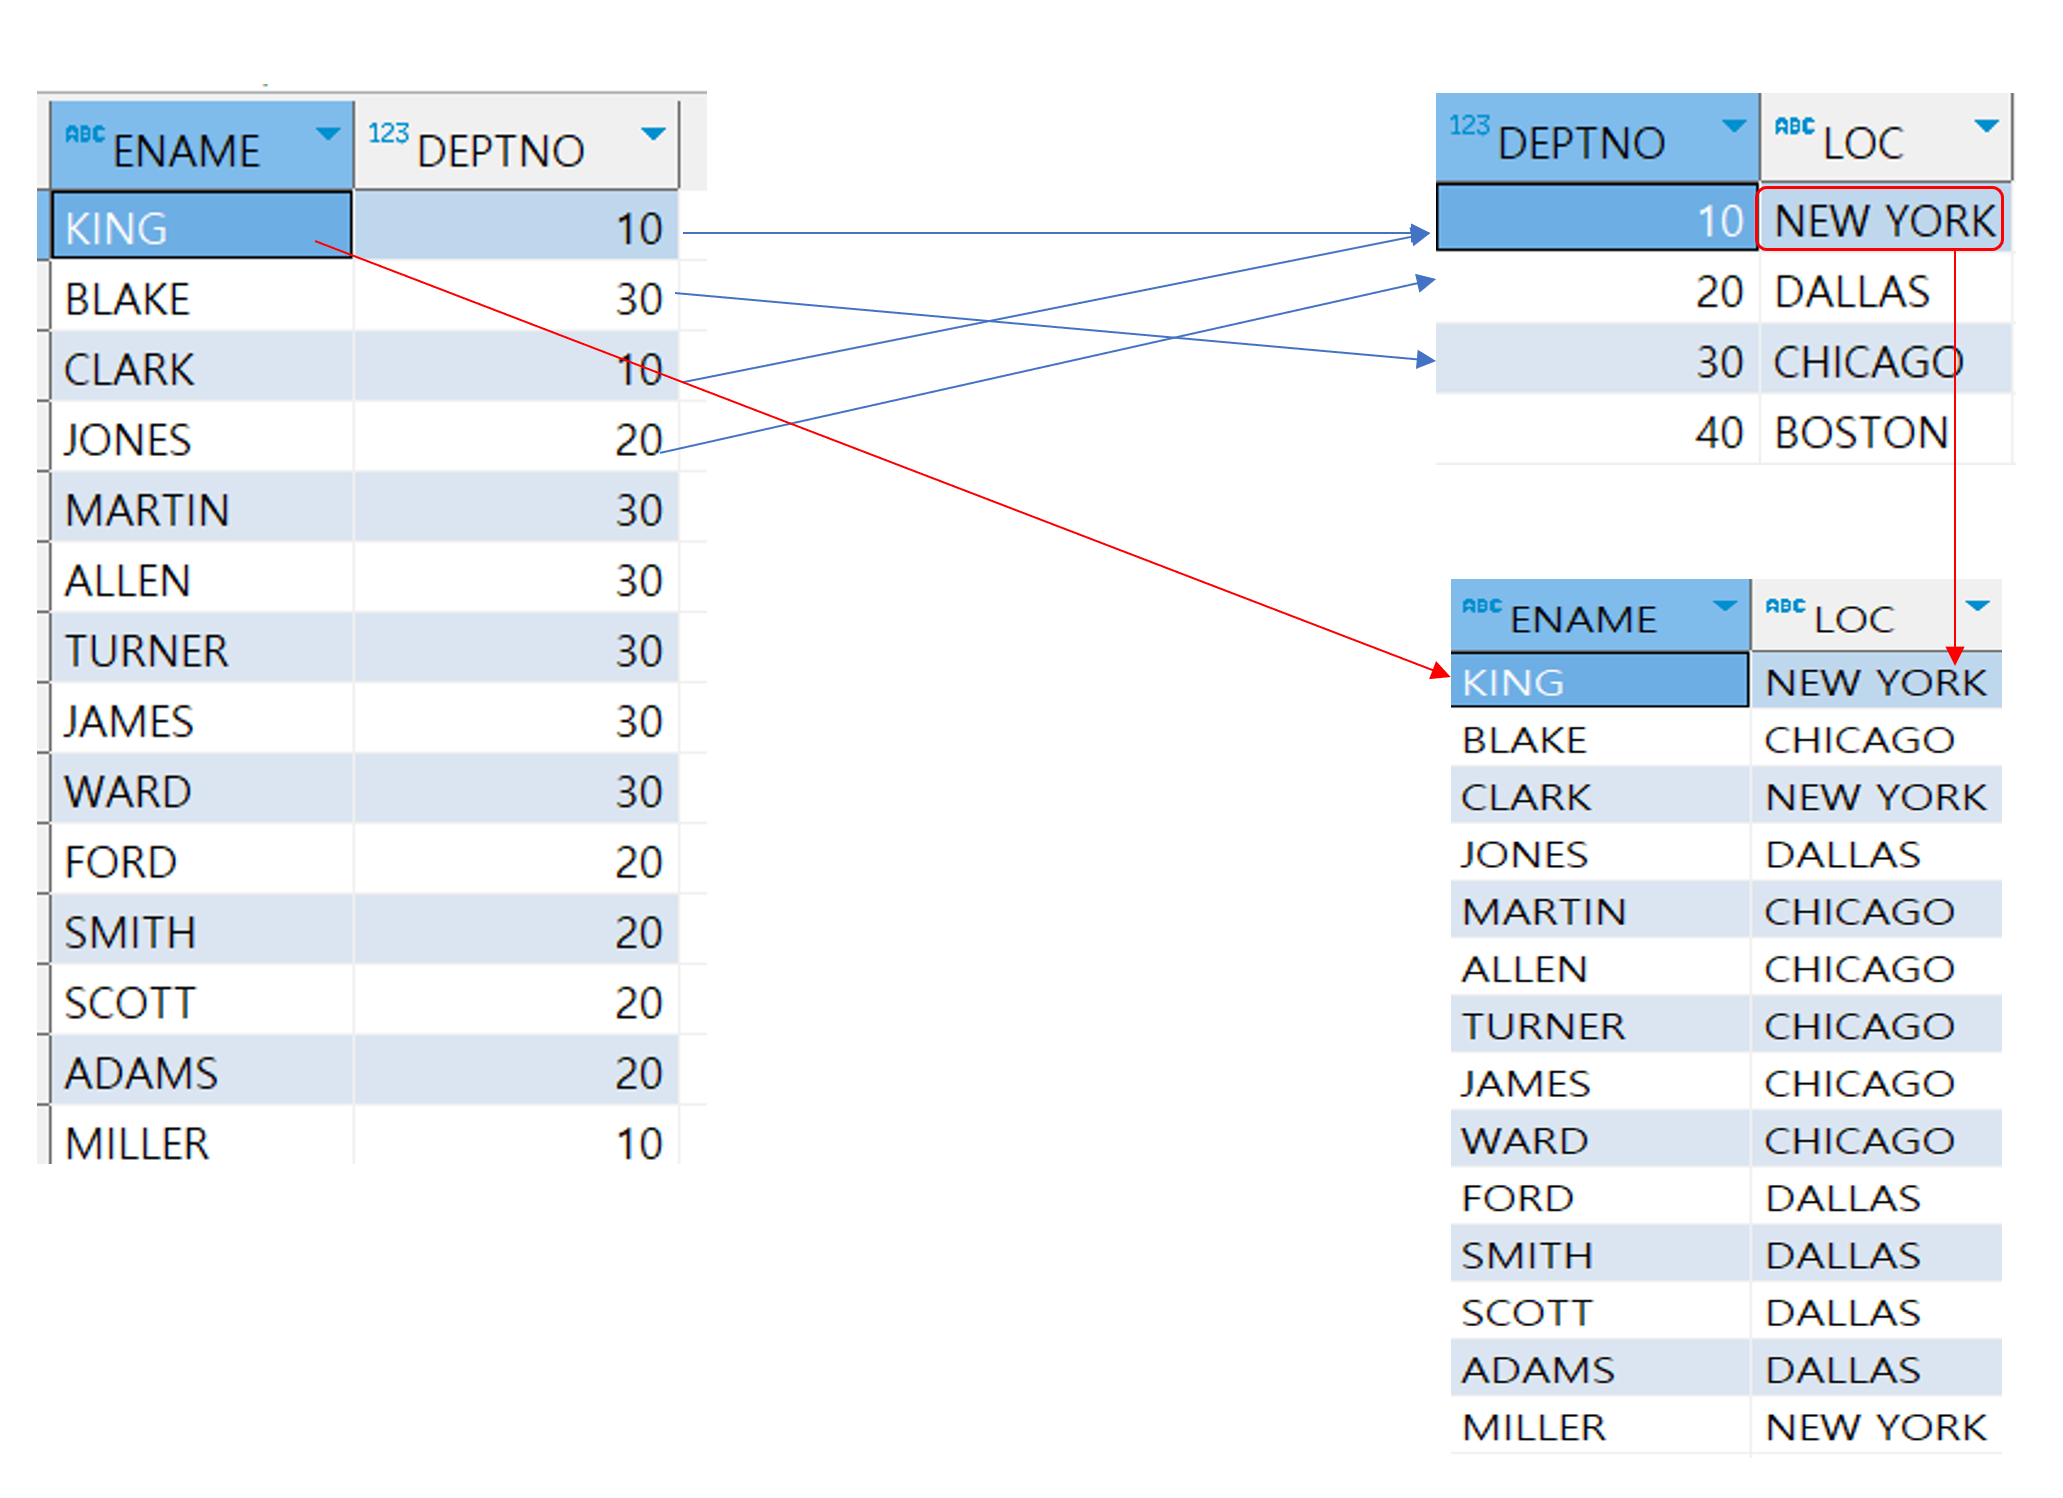
Task: Click the left table's DEPTNO column header
Action: coord(500,150)
